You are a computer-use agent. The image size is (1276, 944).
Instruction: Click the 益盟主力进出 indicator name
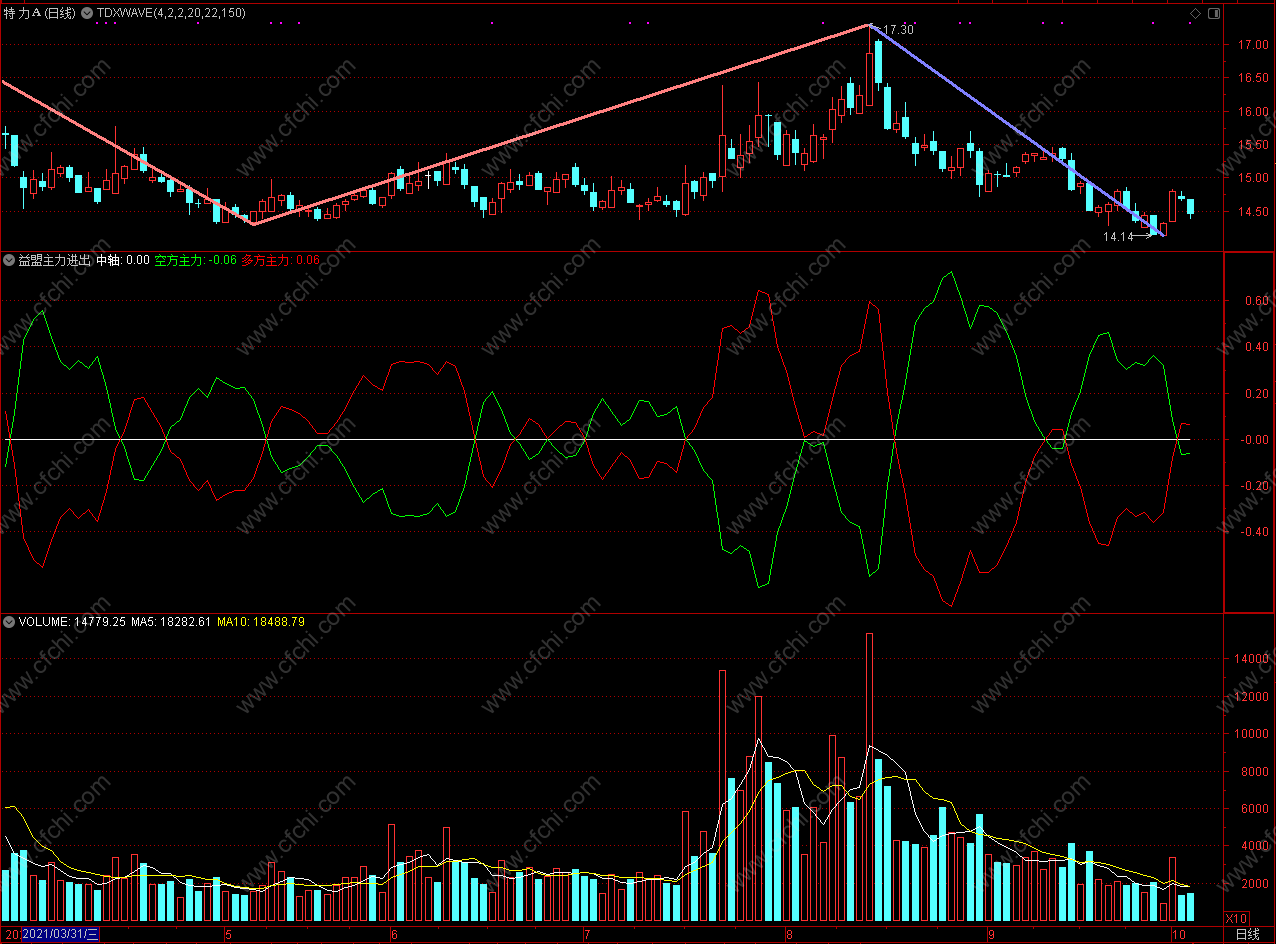[55, 260]
